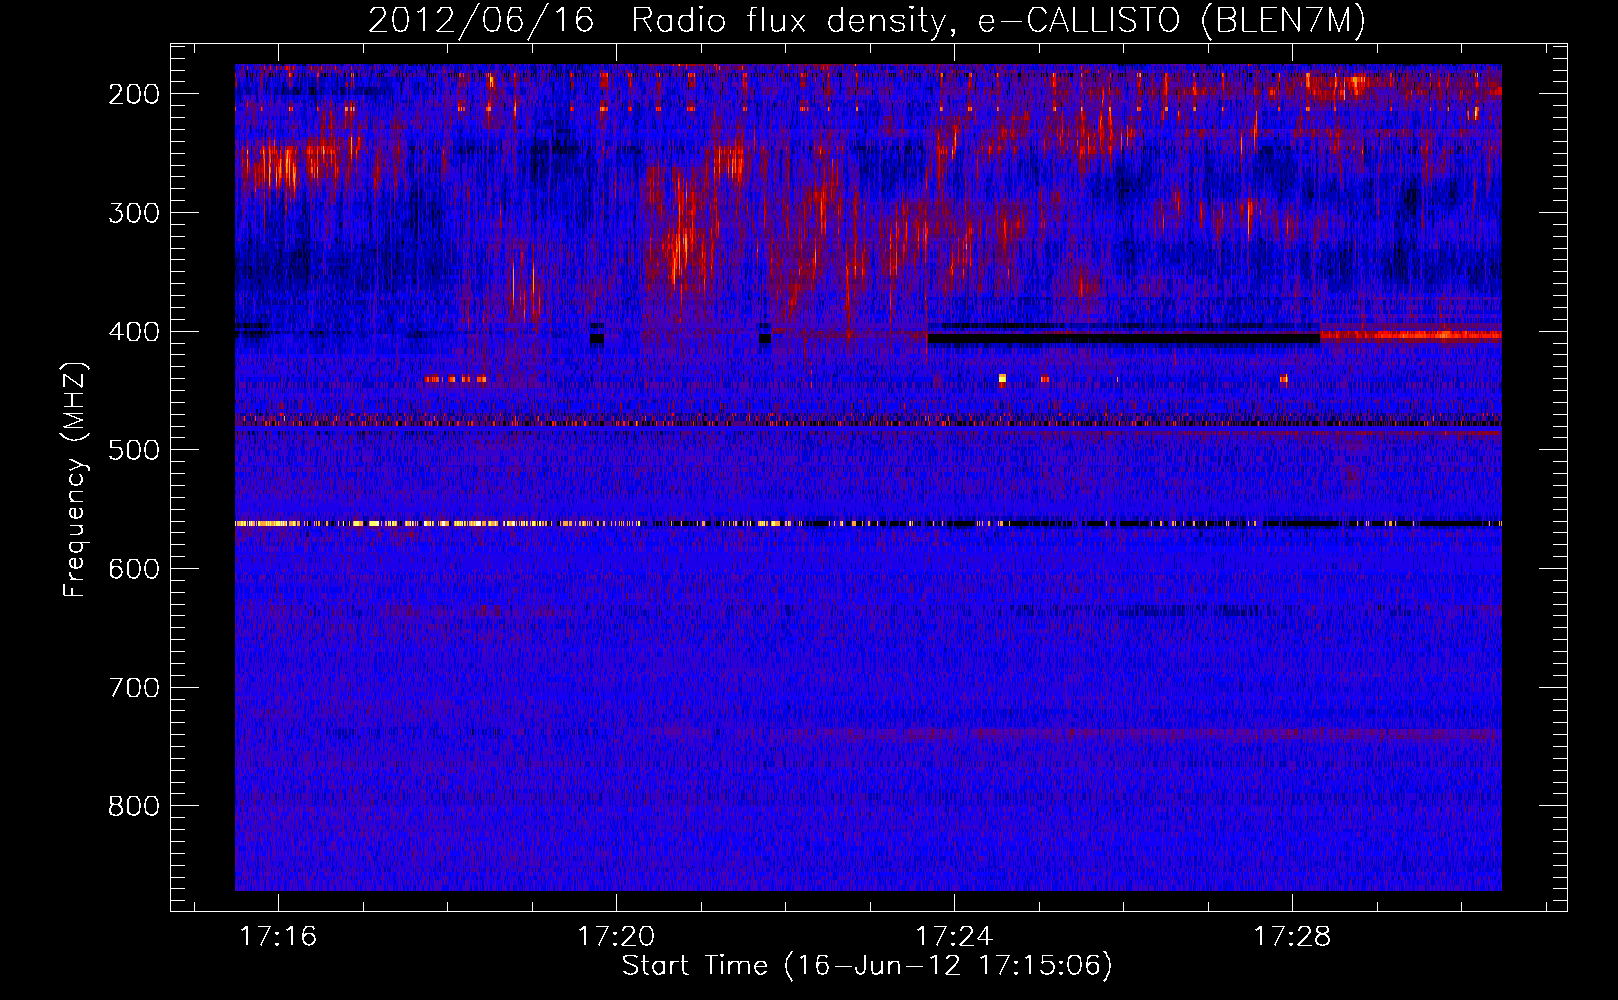
Task: Click the long black band near 400 MHz
Action: tap(1123, 339)
